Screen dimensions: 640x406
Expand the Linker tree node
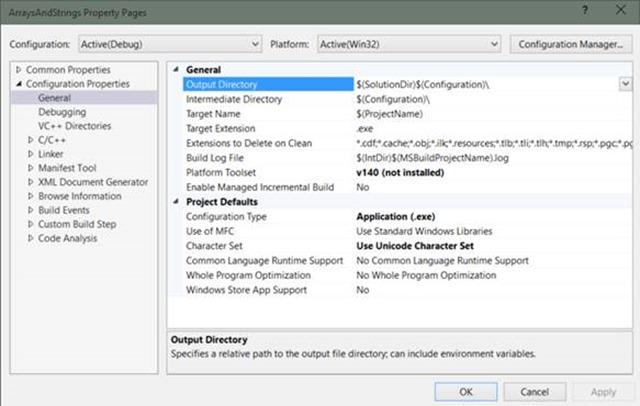30,154
